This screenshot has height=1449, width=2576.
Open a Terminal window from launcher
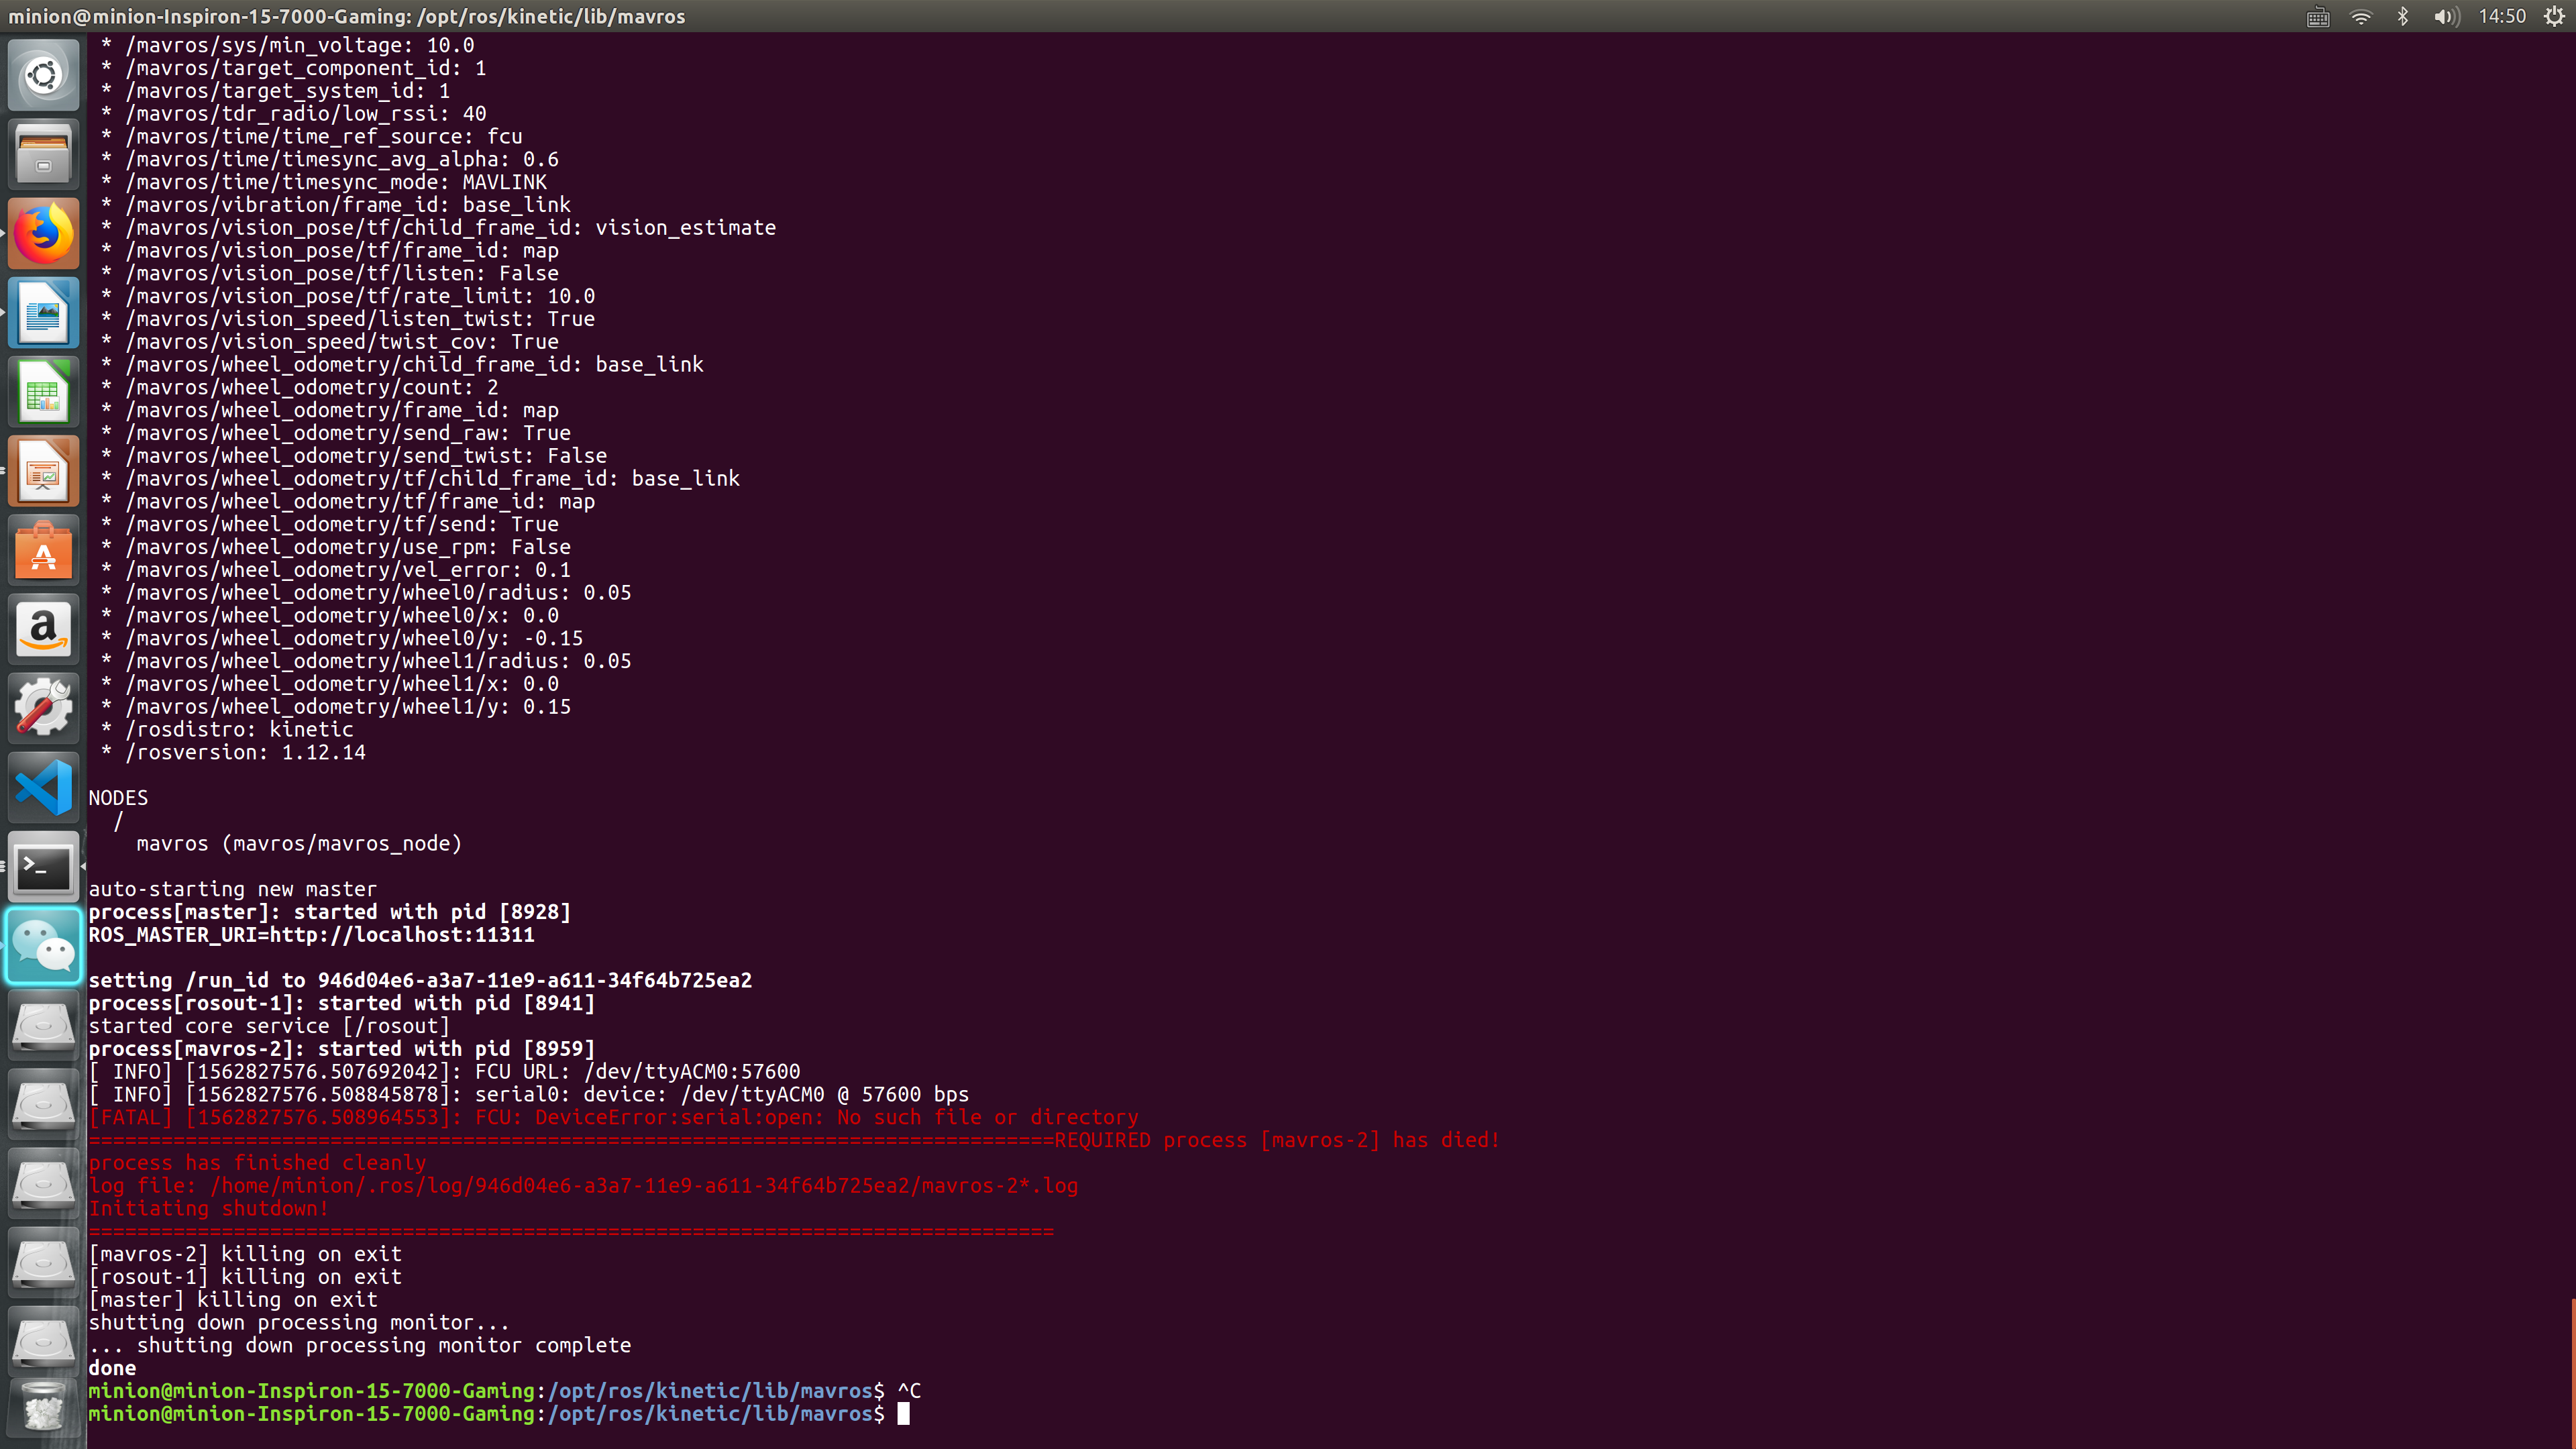pyautogui.click(x=43, y=866)
